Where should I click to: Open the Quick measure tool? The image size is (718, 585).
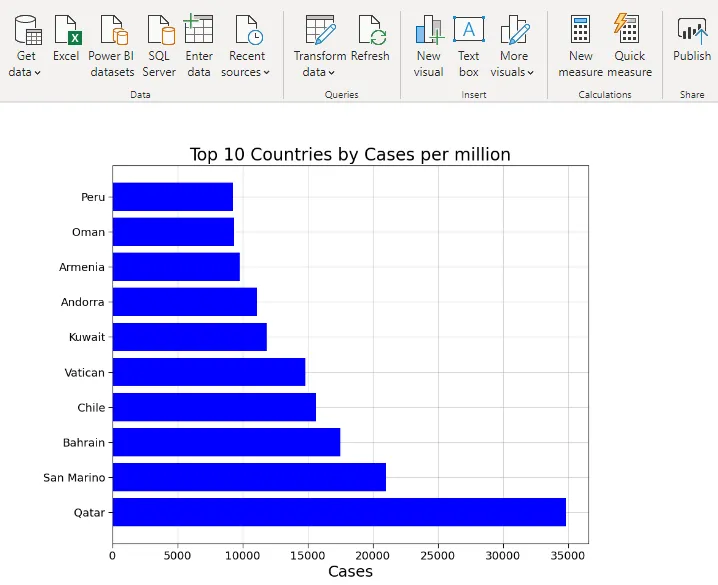click(x=629, y=30)
